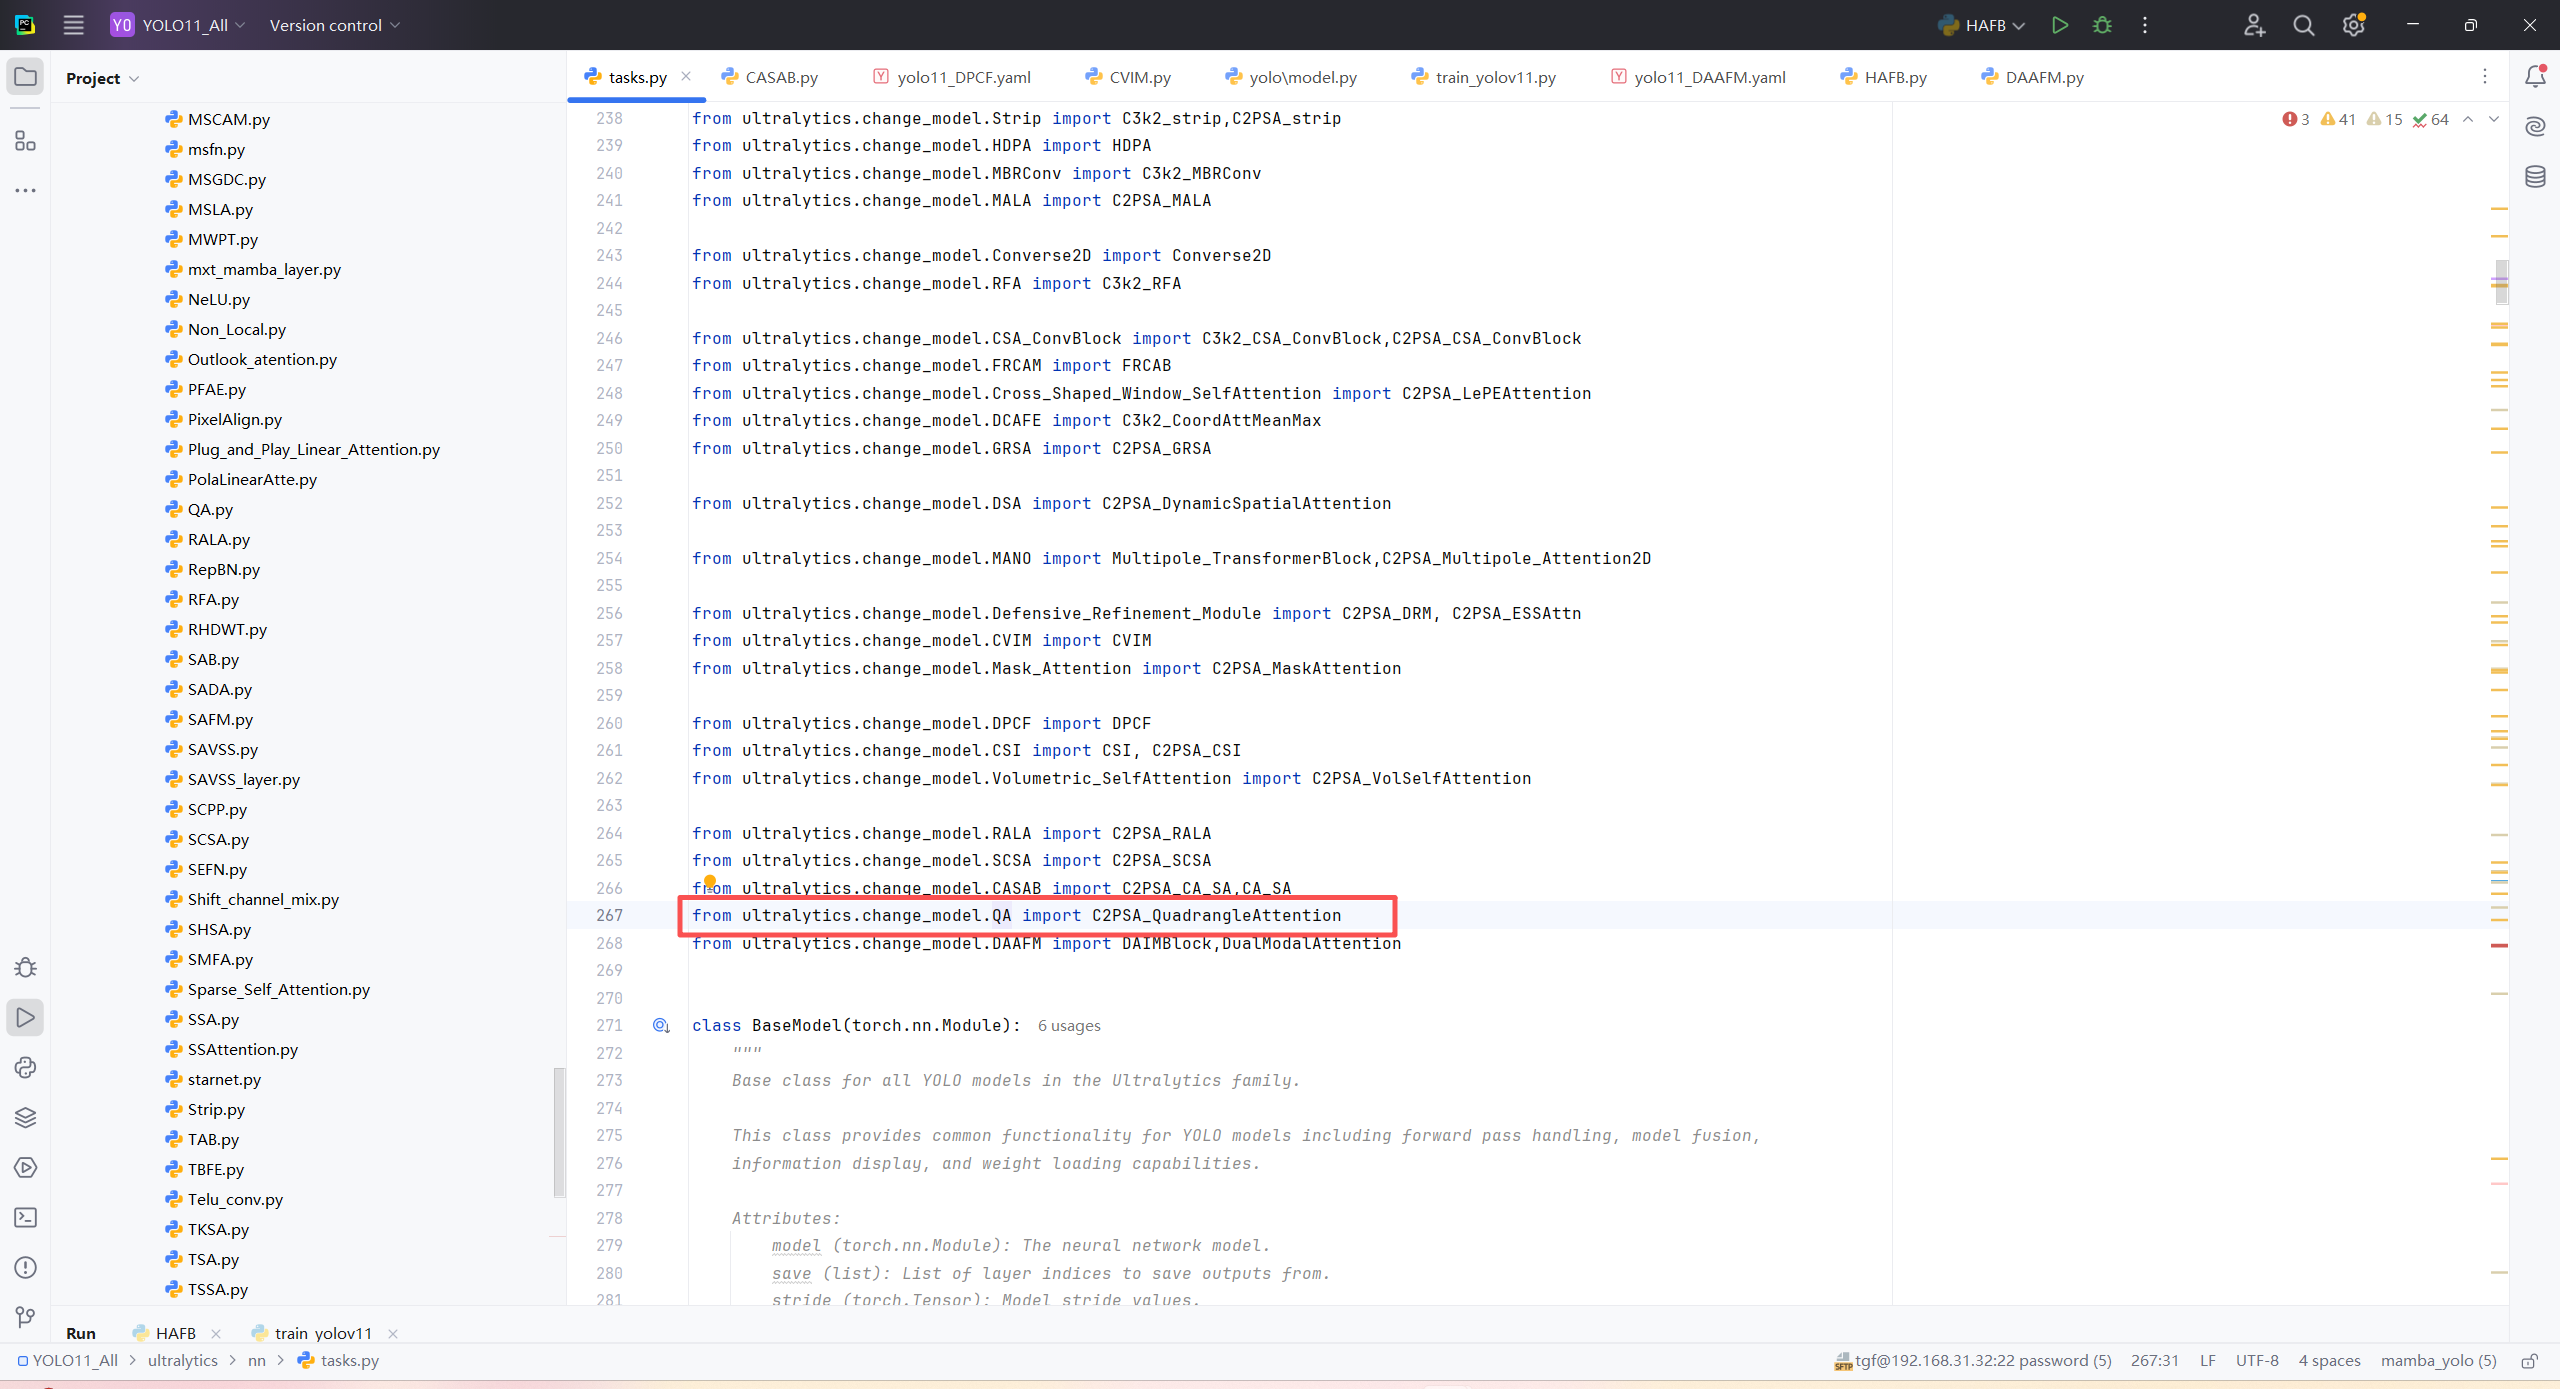Open the Git tool window

tap(25, 1317)
